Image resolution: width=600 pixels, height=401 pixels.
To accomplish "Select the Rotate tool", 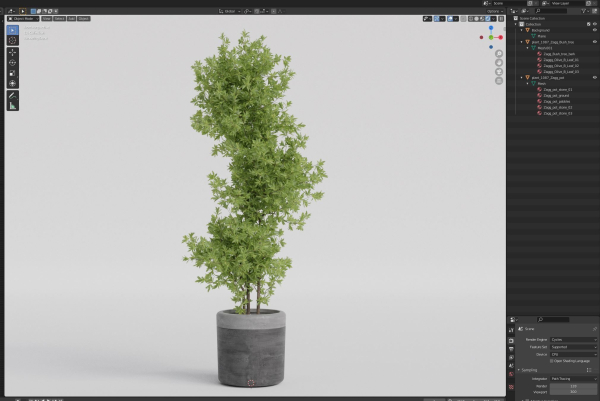I will click(x=13, y=63).
